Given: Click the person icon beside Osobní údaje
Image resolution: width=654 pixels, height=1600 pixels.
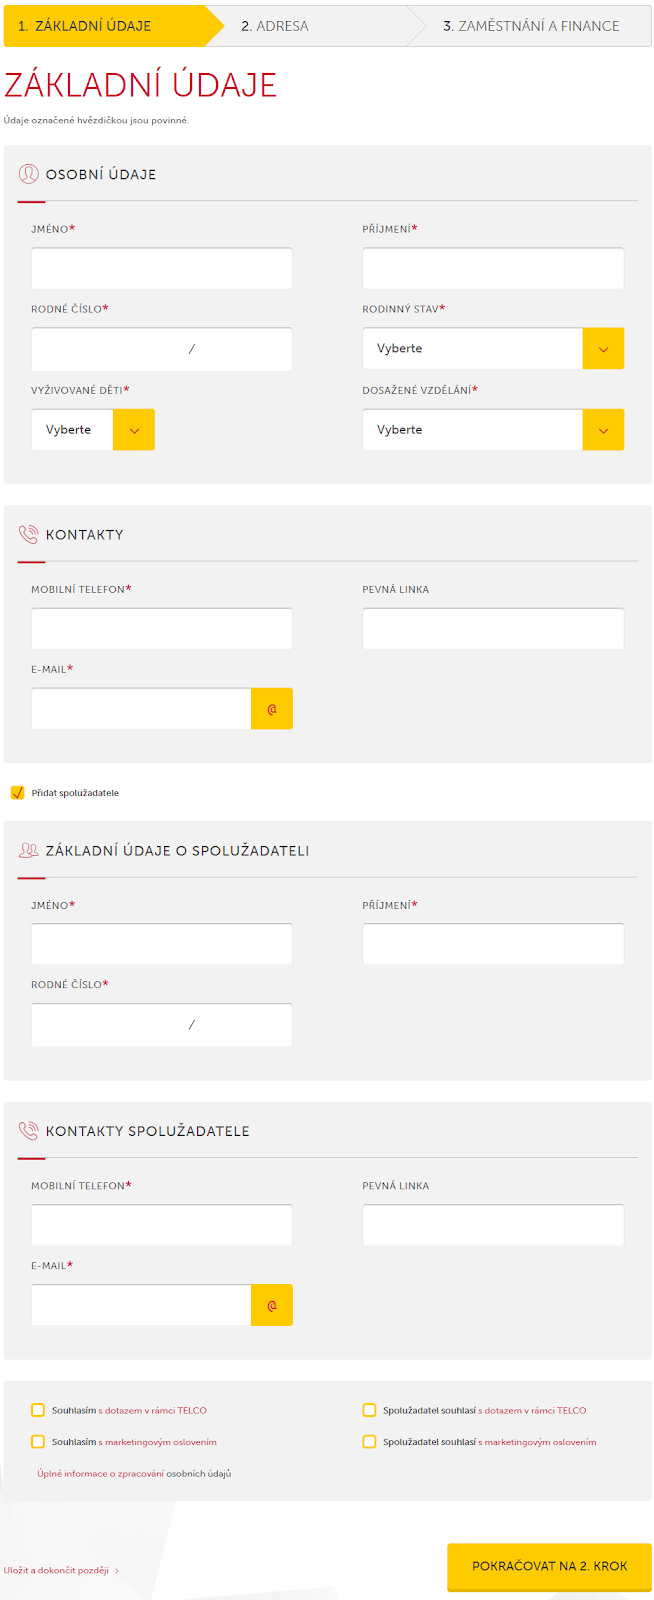Looking at the screenshot, I should point(28,174).
